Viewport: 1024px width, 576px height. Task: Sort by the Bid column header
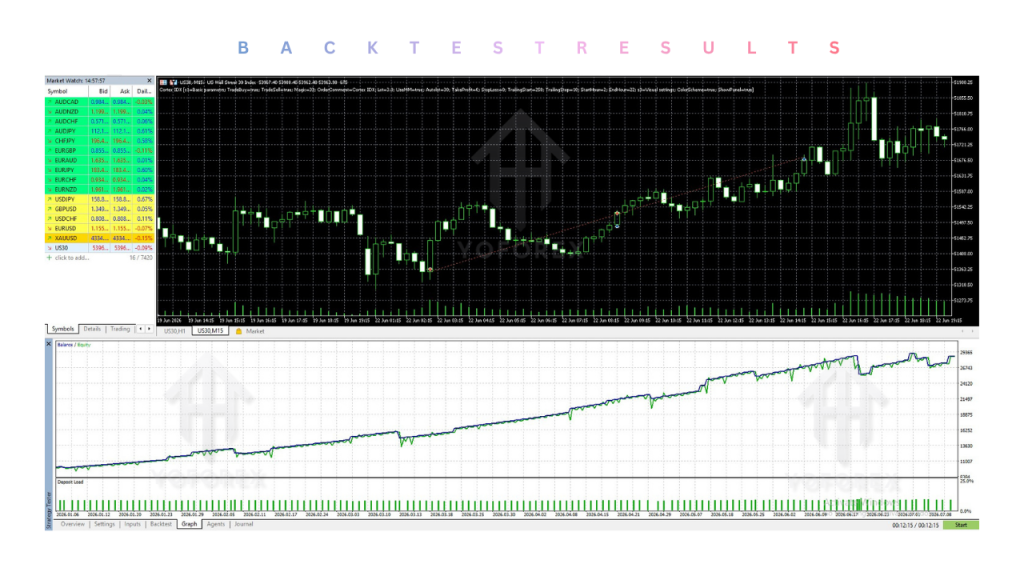[99, 91]
